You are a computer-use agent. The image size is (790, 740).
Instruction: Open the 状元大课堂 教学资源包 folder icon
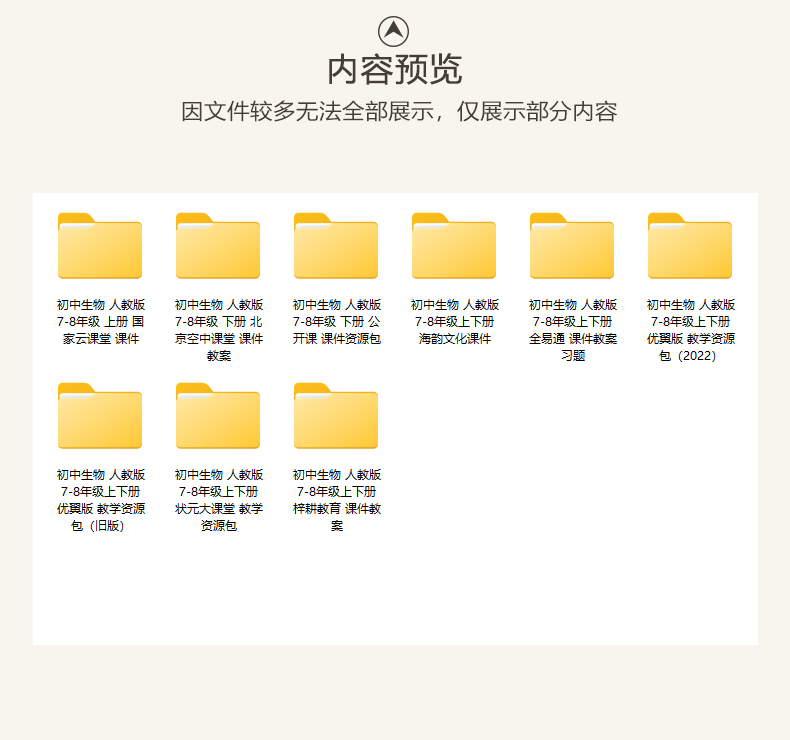point(218,416)
